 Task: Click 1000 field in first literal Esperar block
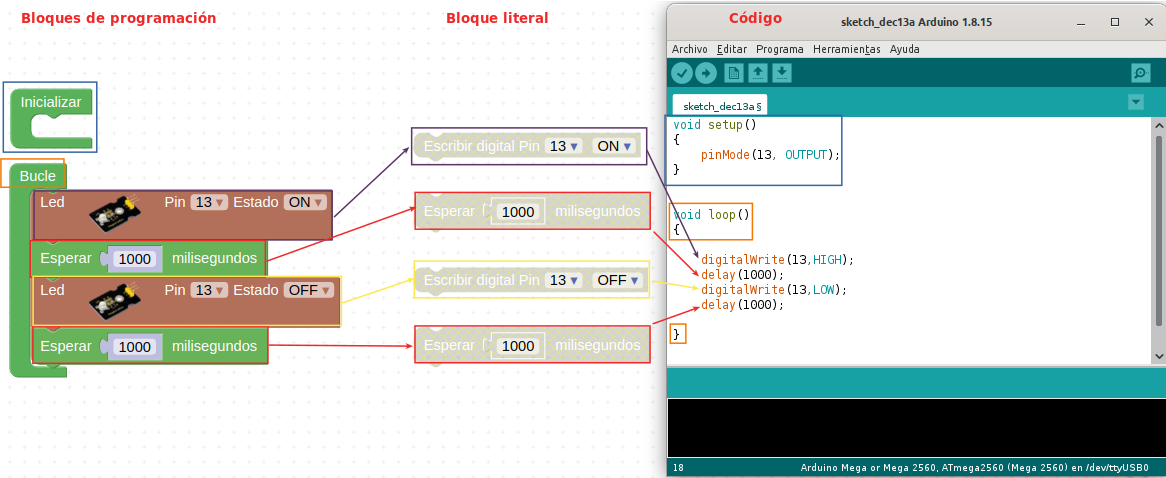click(518, 212)
